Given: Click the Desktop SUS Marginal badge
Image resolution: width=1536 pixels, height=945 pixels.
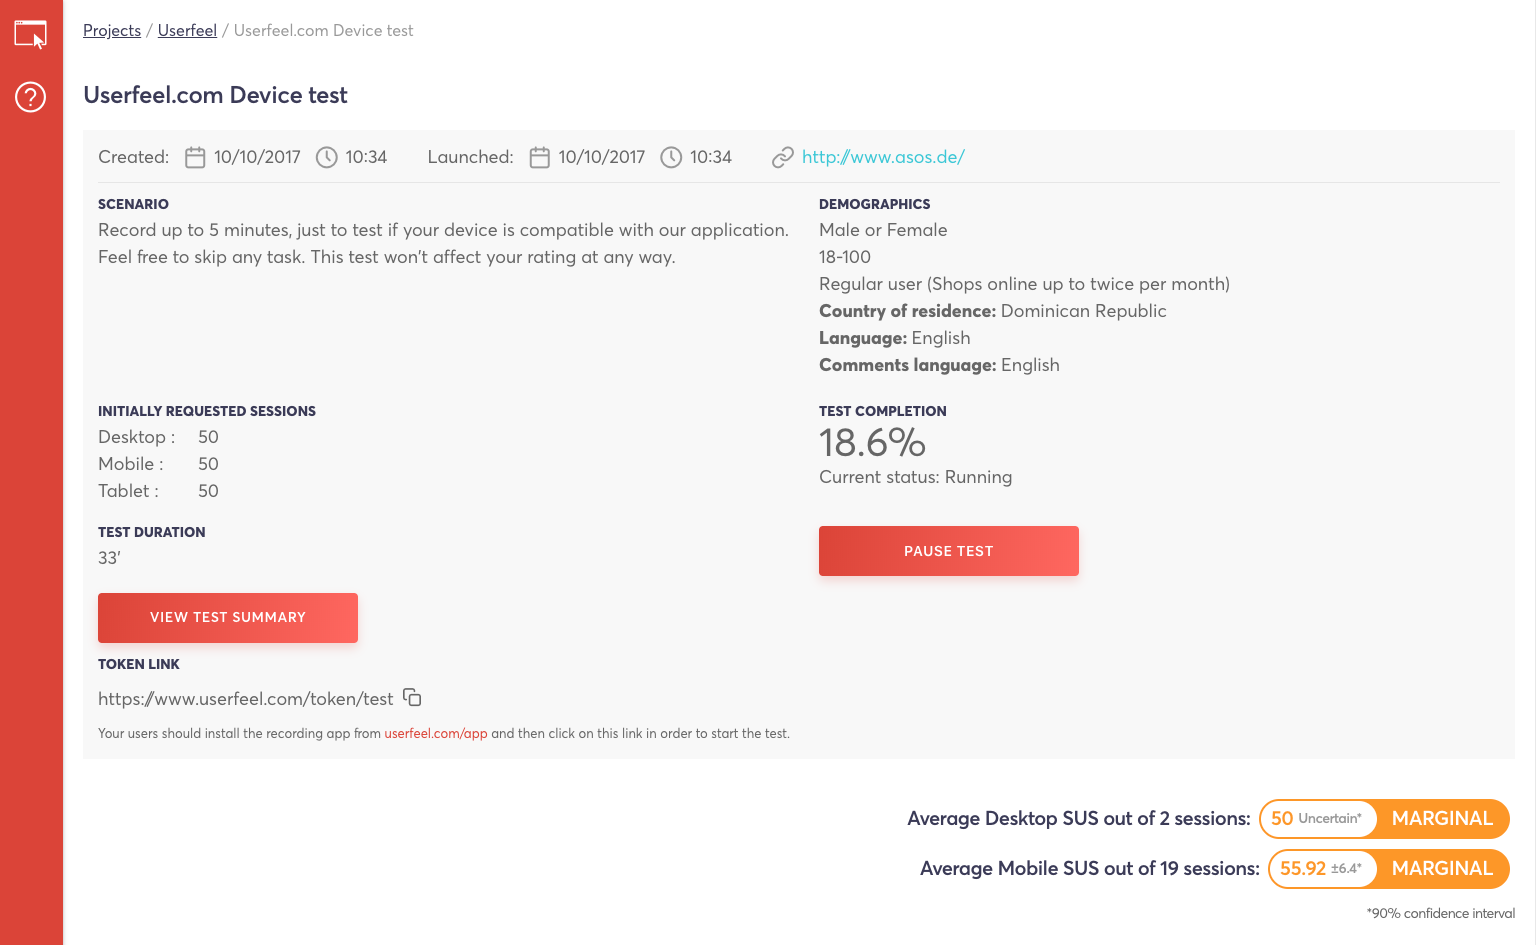Looking at the screenshot, I should coord(1442,819).
